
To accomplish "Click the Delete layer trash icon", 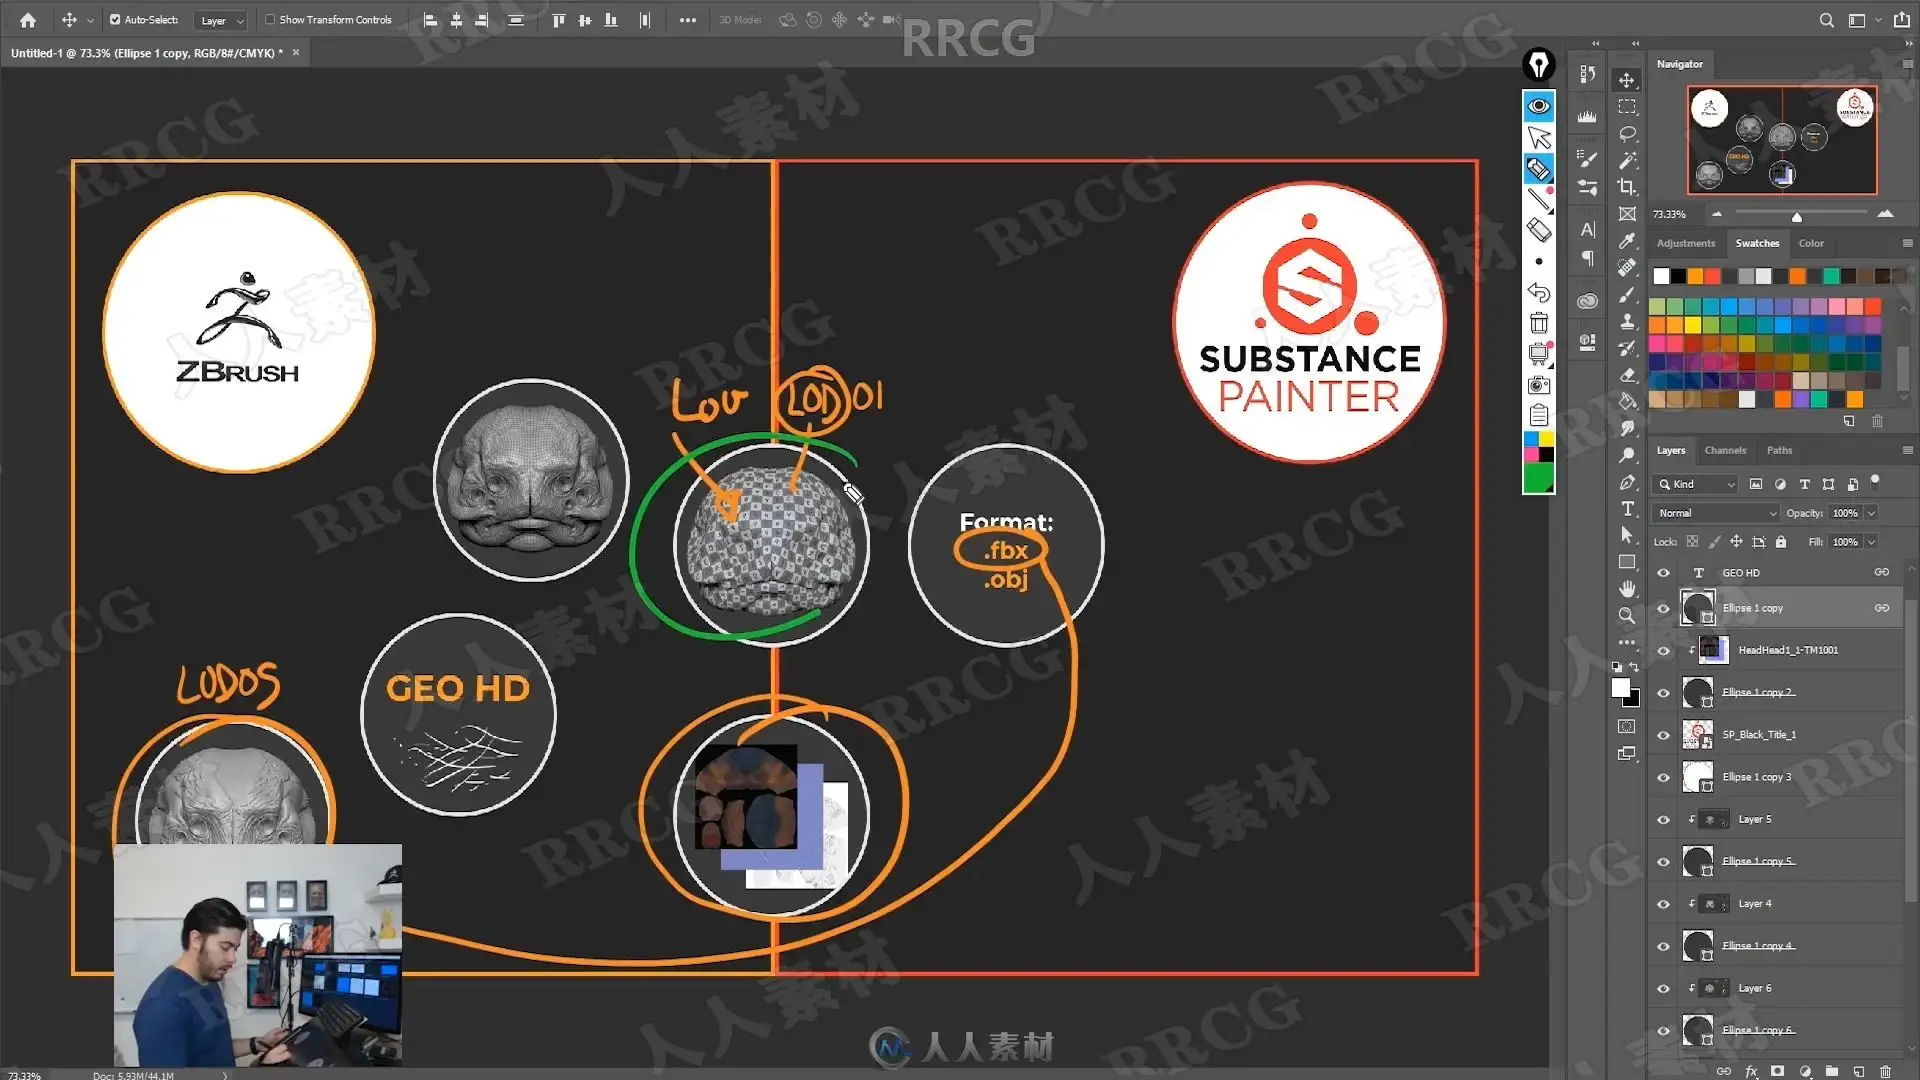I will pos(1885,1071).
